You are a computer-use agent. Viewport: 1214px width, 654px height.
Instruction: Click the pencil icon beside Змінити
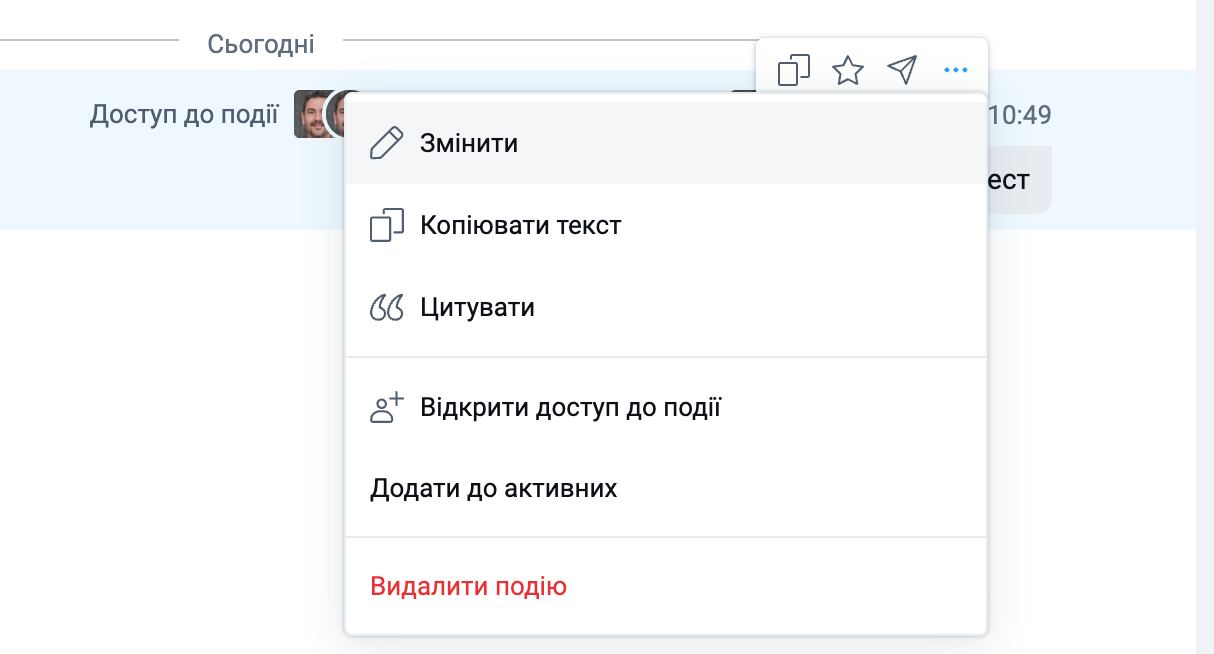point(386,143)
